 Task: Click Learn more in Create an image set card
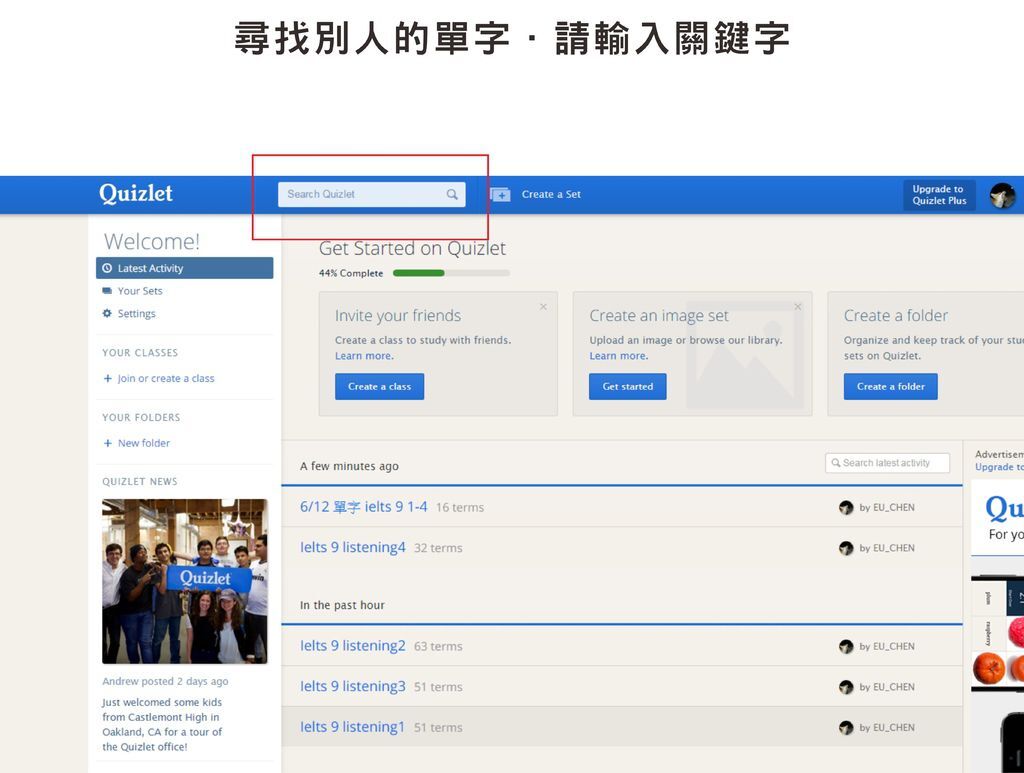[618, 356]
